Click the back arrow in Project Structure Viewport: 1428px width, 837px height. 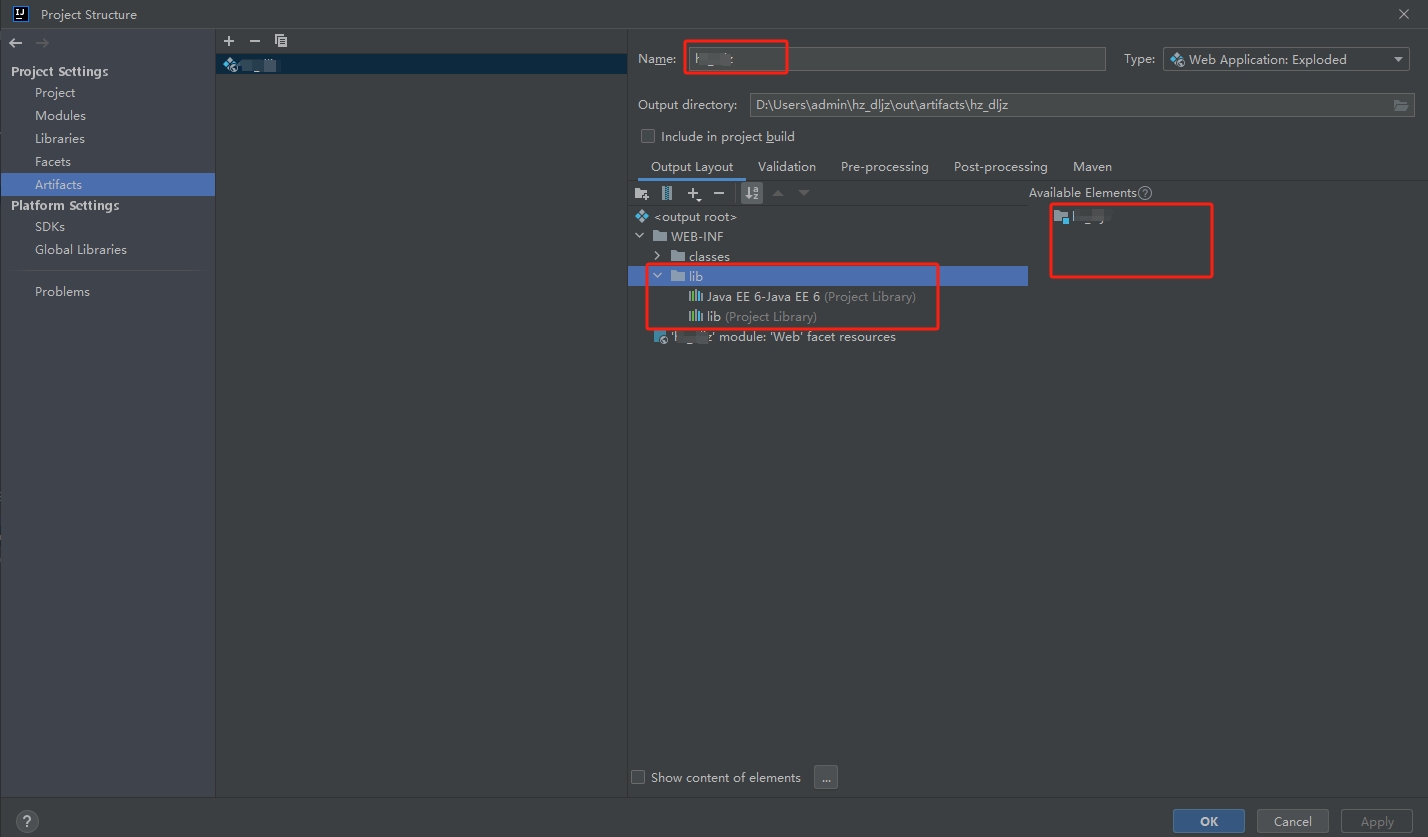16,43
